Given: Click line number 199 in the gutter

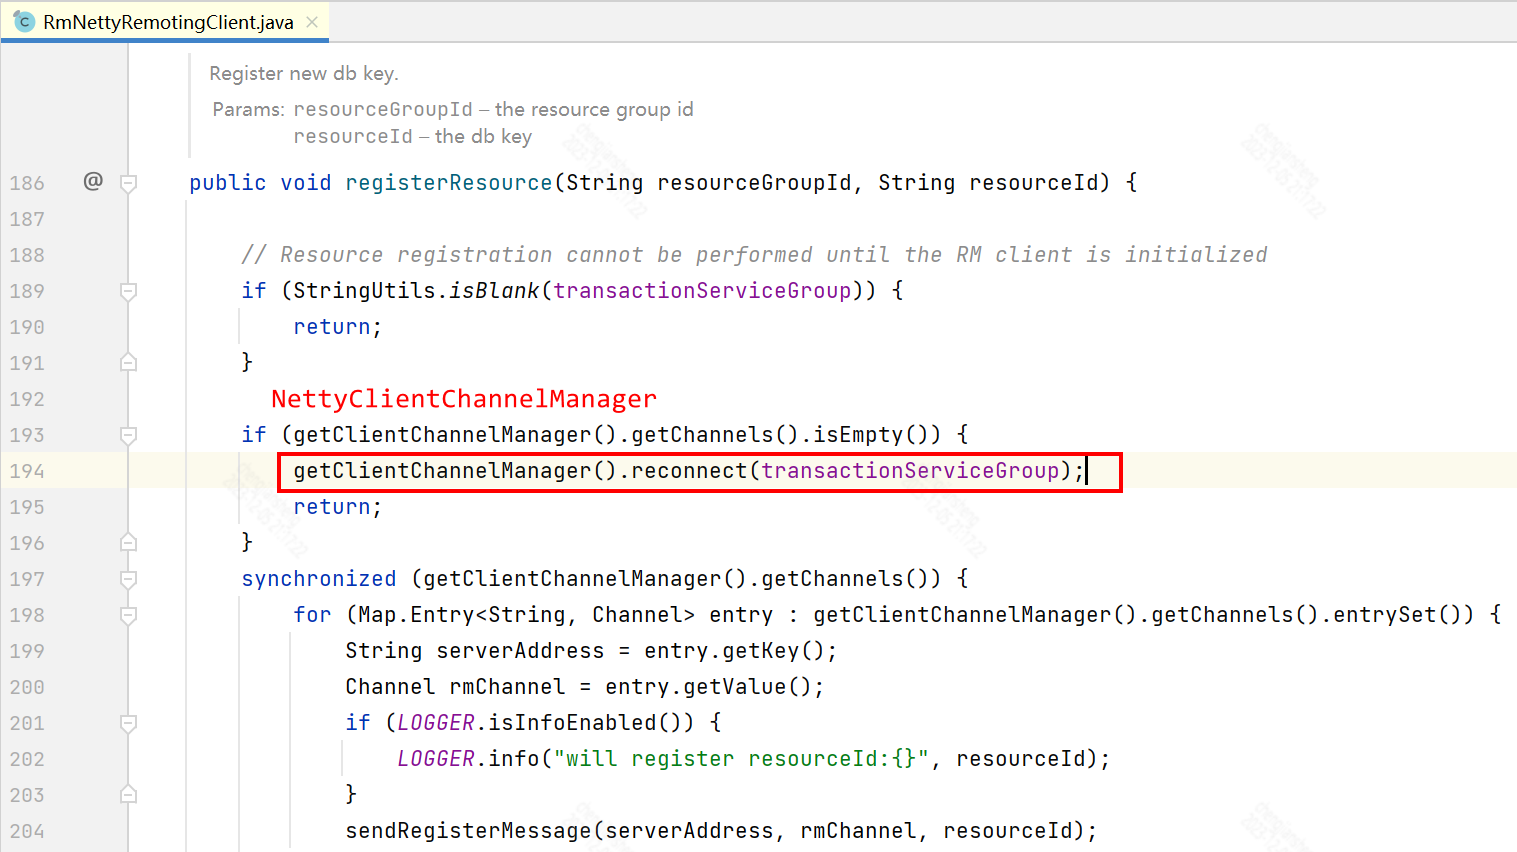Looking at the screenshot, I should point(27,651).
